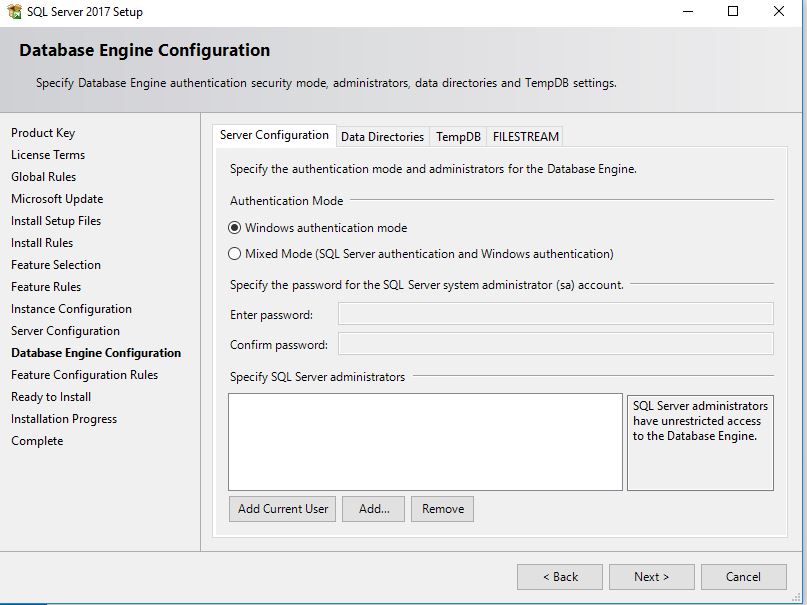This screenshot has width=807, height=605.
Task: Select Product Key in the sidebar
Action: coord(43,132)
